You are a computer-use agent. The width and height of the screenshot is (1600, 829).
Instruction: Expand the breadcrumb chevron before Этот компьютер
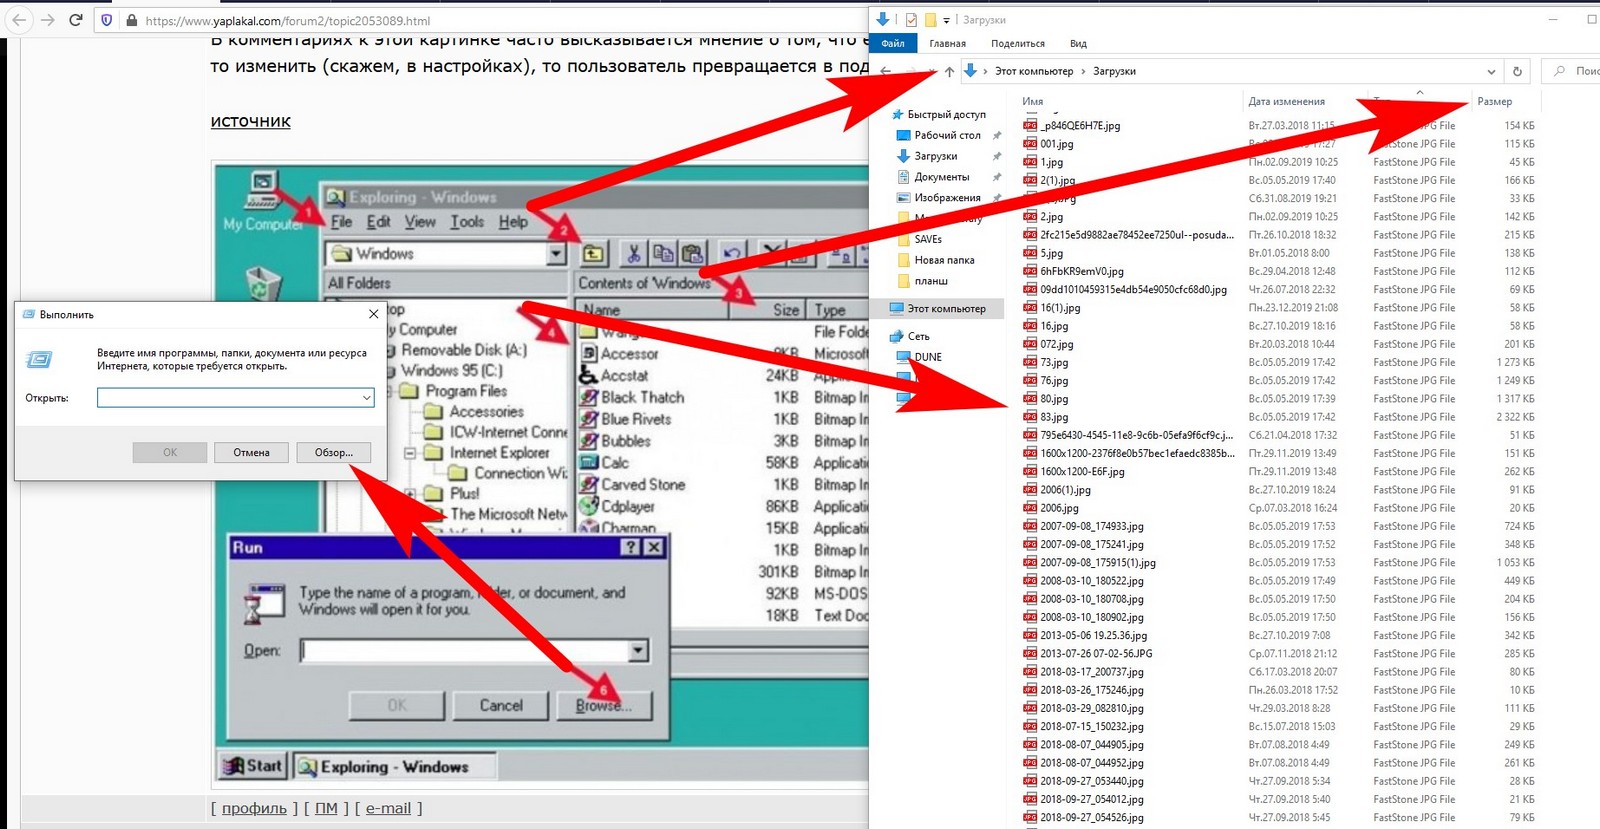(x=986, y=71)
